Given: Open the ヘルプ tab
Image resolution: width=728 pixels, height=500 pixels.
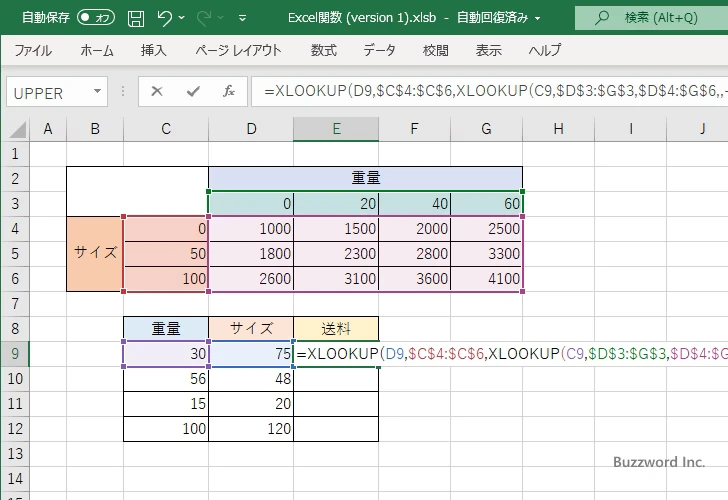Looking at the screenshot, I should click(x=545, y=50).
